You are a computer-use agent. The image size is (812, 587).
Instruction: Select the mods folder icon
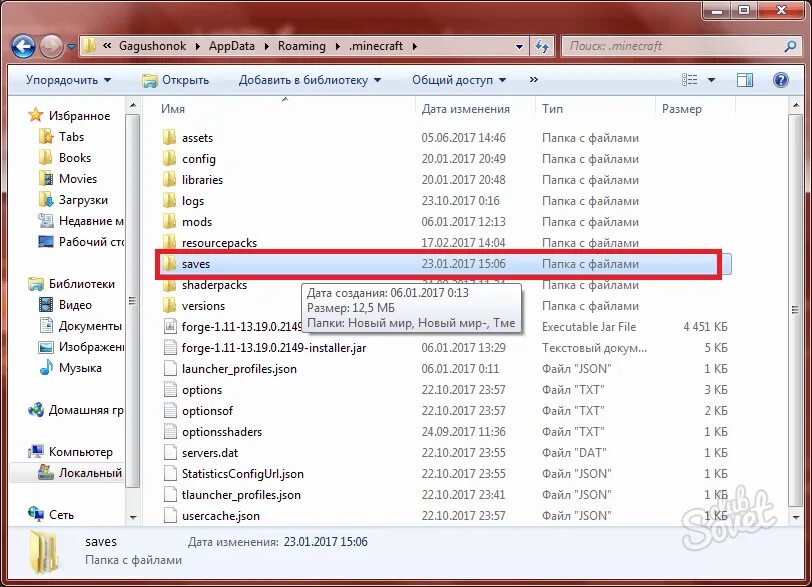coord(169,222)
